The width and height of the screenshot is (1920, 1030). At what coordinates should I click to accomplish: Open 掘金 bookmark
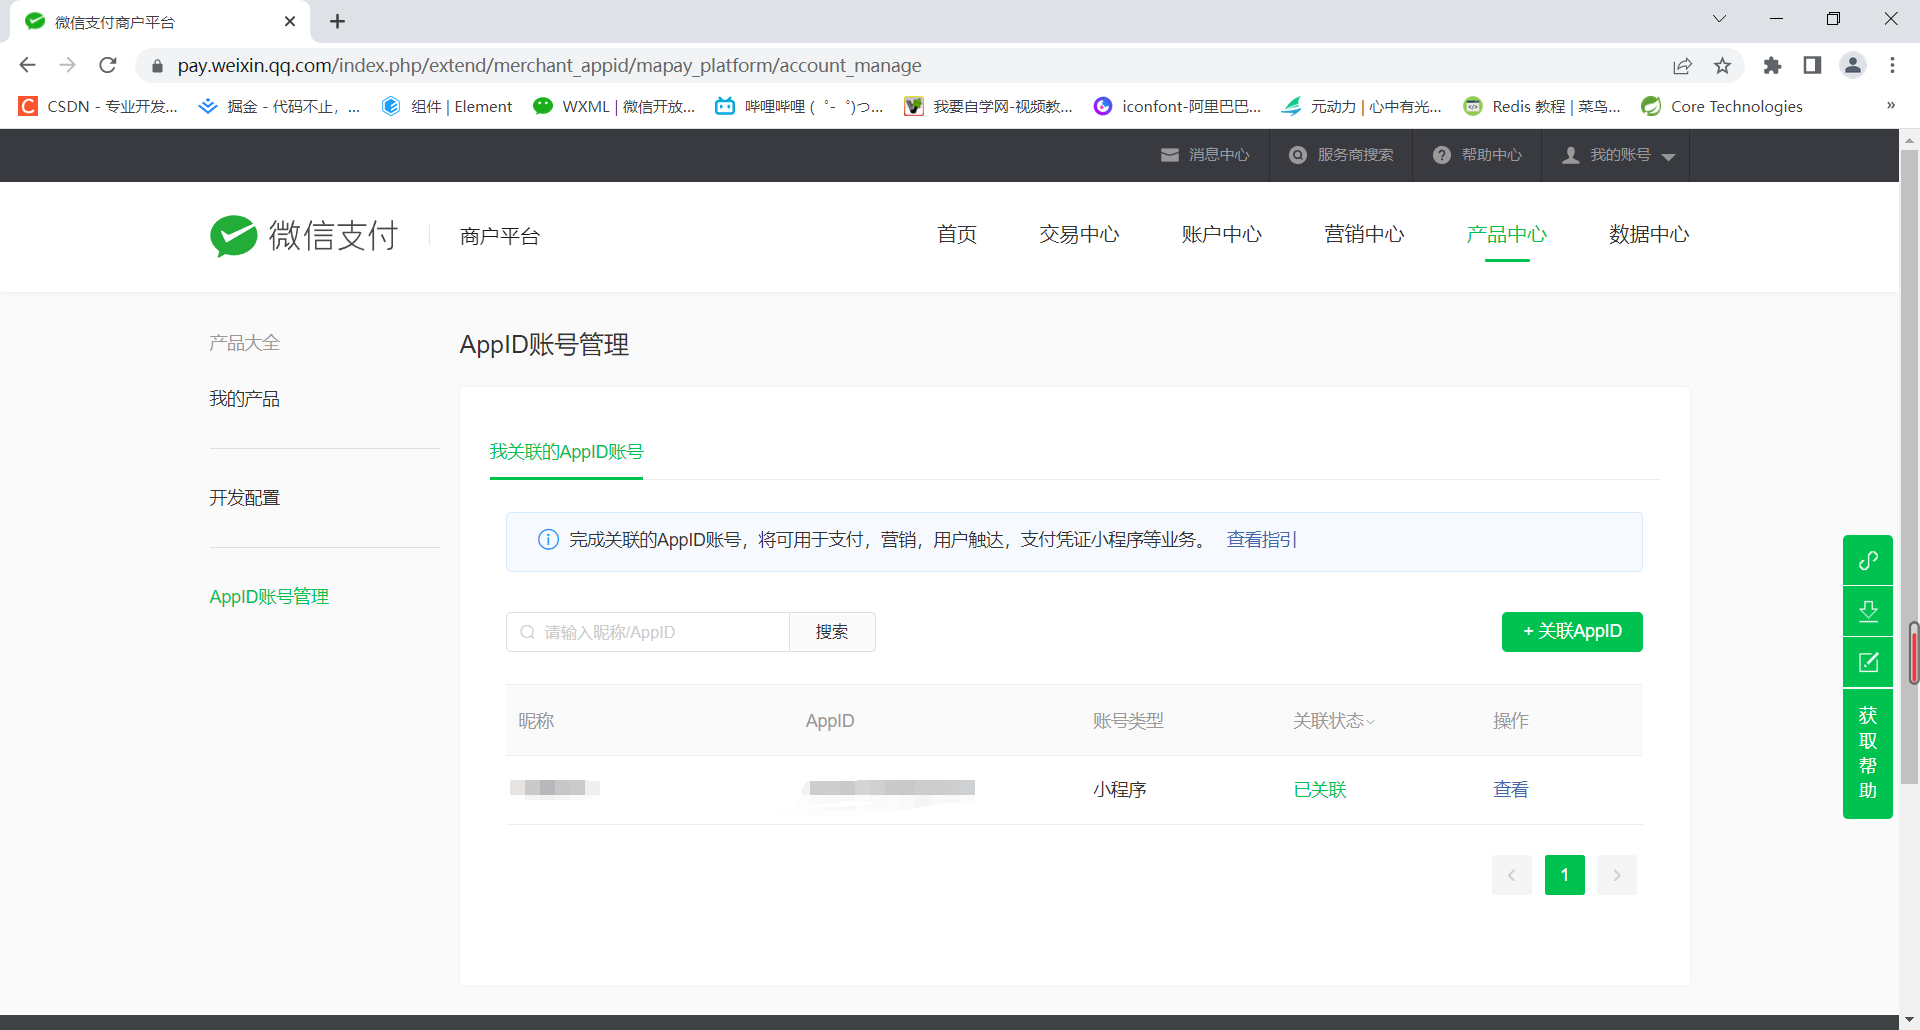click(278, 106)
